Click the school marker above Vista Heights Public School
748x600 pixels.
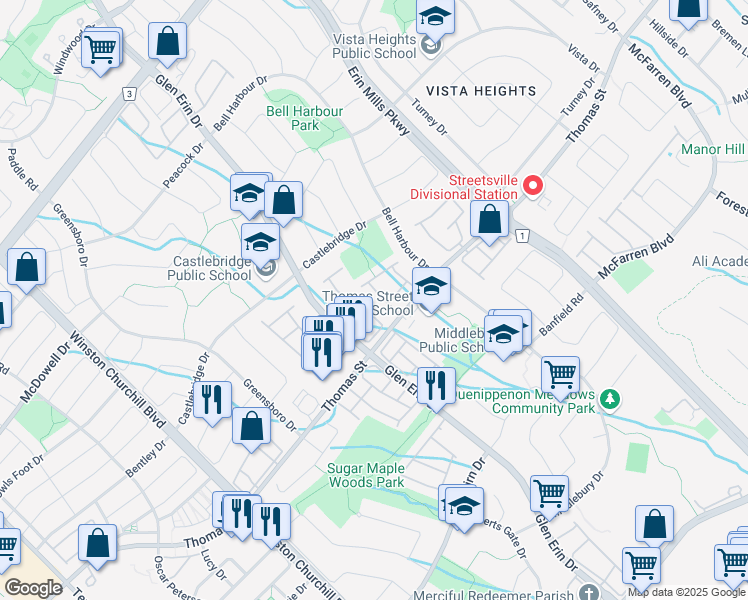pyautogui.click(x=435, y=17)
